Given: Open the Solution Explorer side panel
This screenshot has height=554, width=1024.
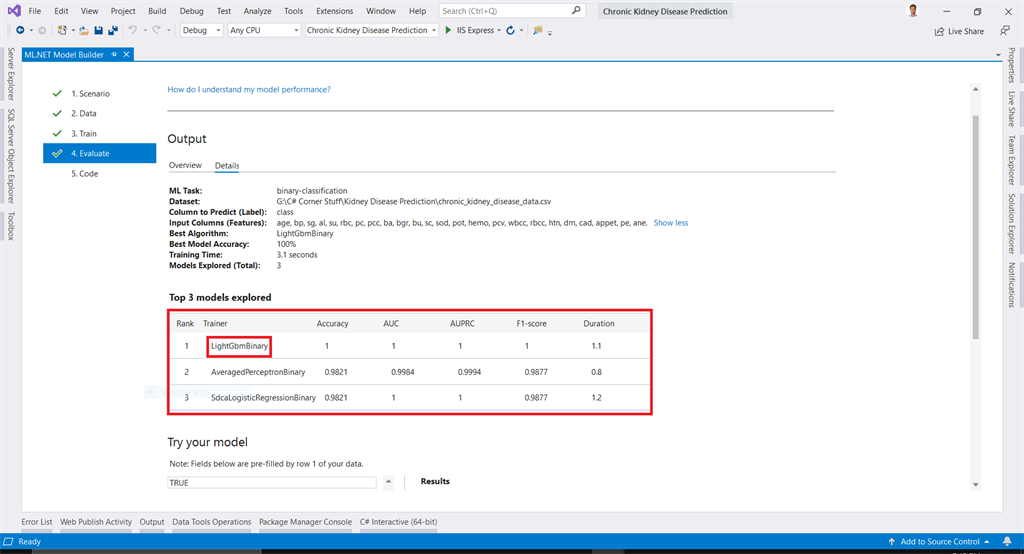Looking at the screenshot, I should coord(1012,223).
